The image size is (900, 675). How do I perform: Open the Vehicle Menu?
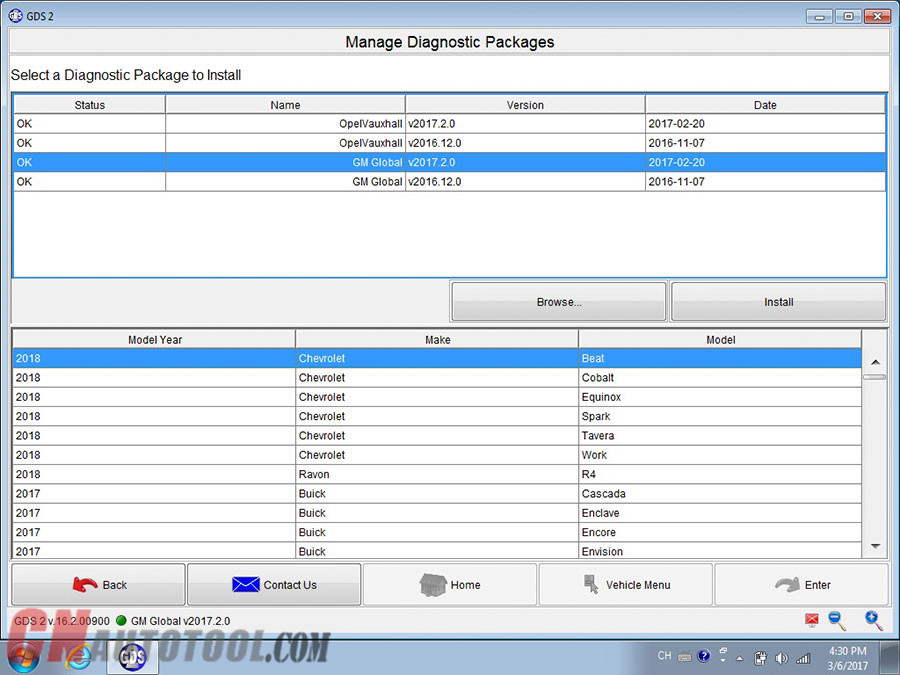pyautogui.click(x=626, y=584)
